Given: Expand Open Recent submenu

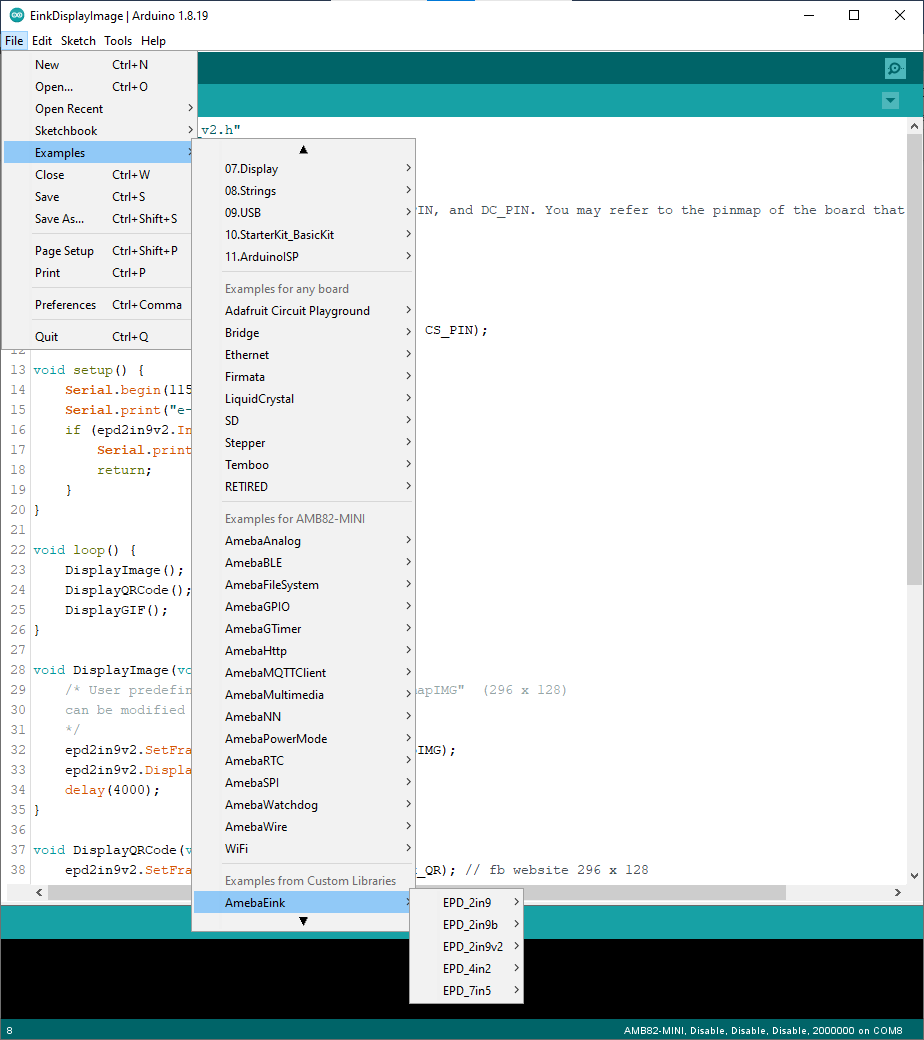Looking at the screenshot, I should 69,109.
